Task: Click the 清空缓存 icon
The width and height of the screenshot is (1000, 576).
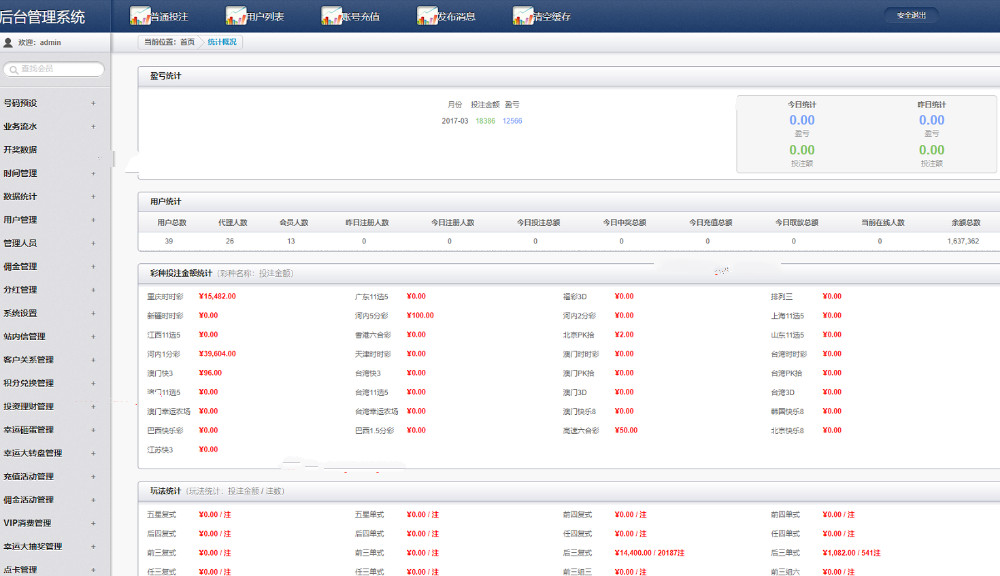Action: coord(522,15)
